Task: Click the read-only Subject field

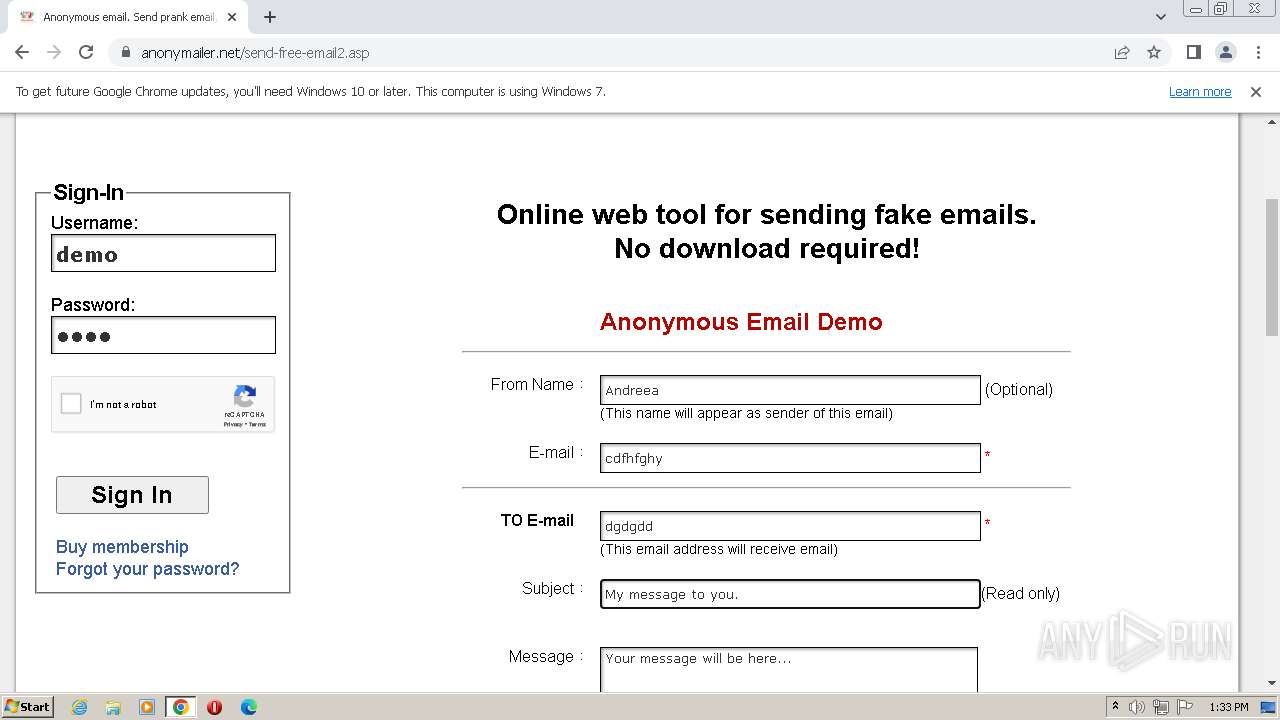Action: click(790, 594)
